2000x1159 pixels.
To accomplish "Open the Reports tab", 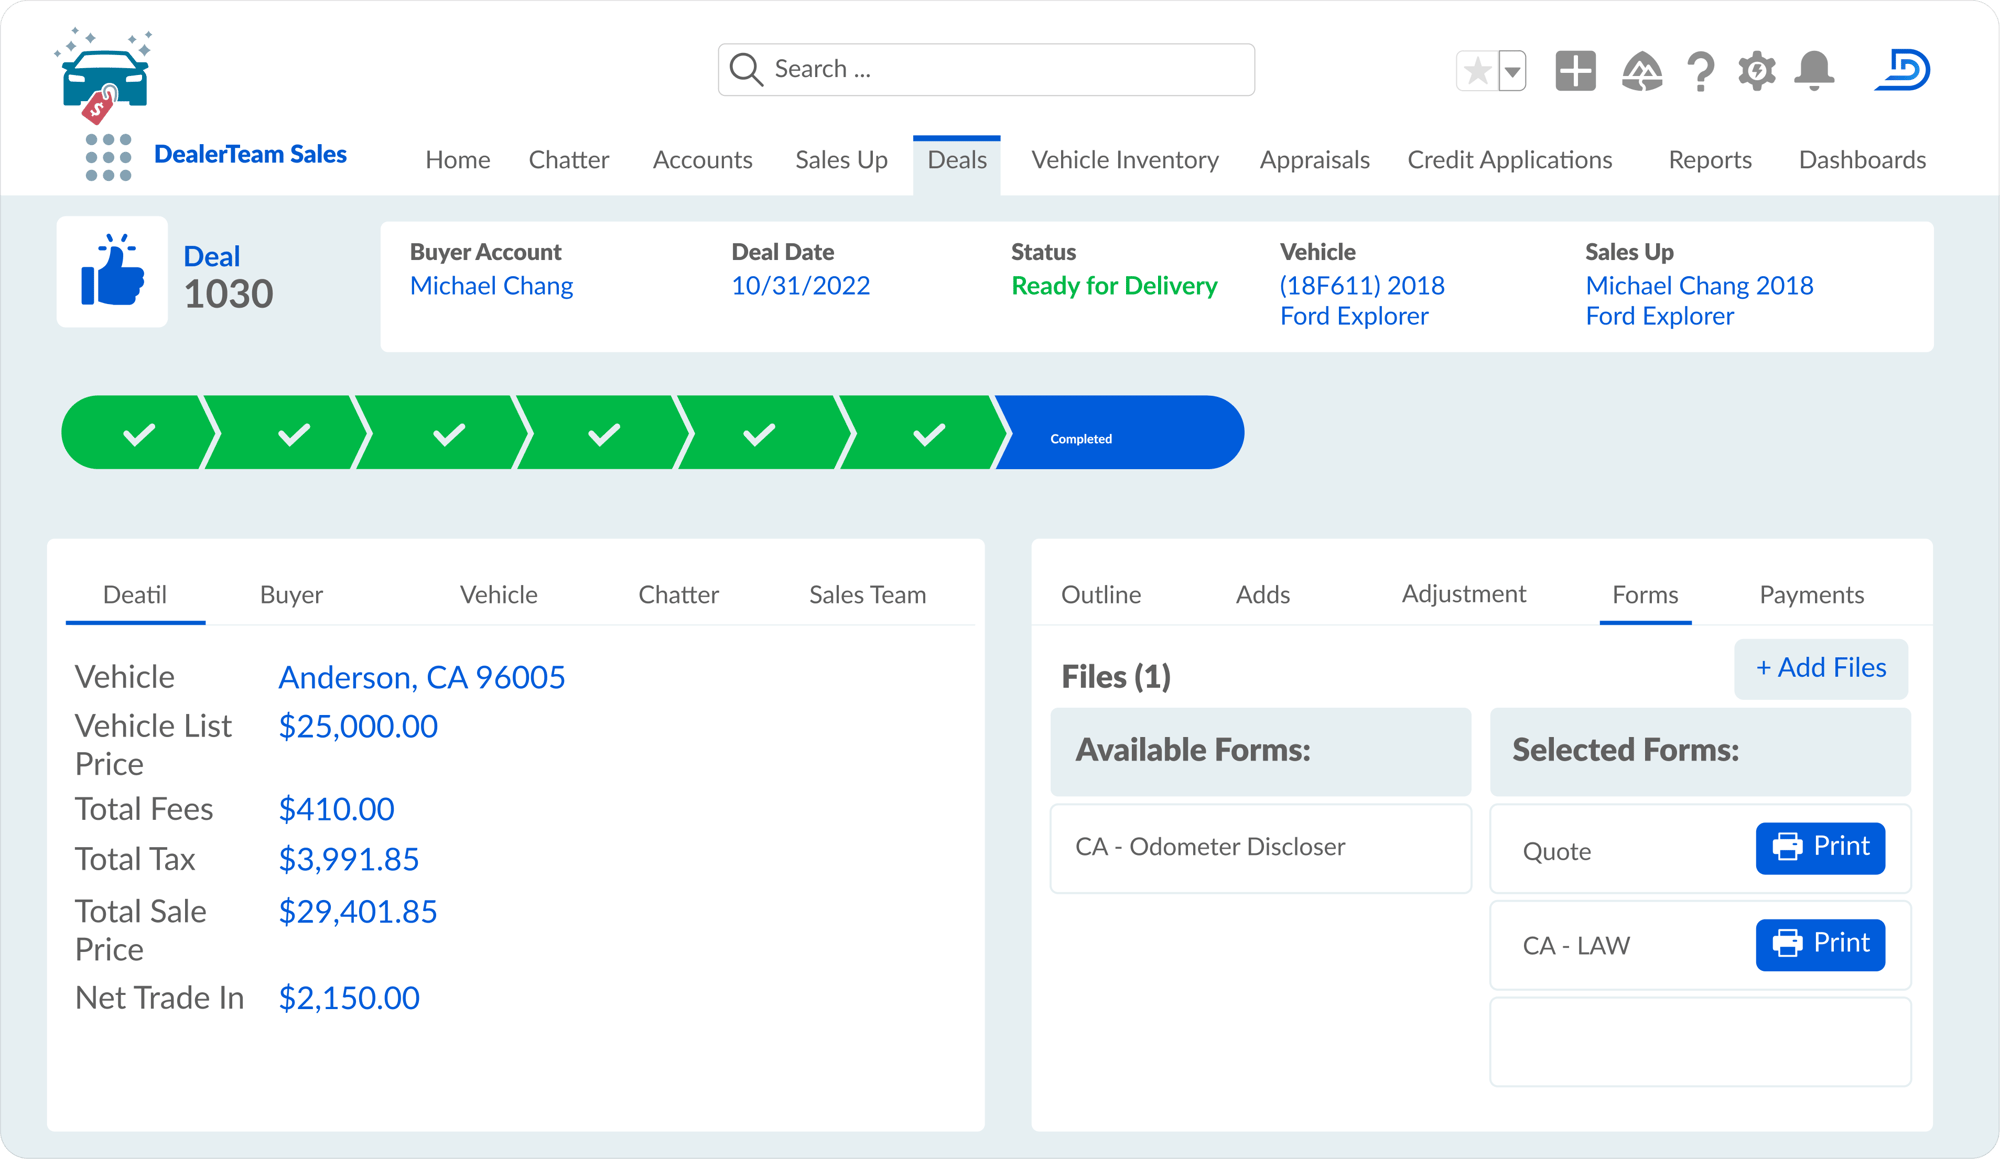I will (1710, 160).
